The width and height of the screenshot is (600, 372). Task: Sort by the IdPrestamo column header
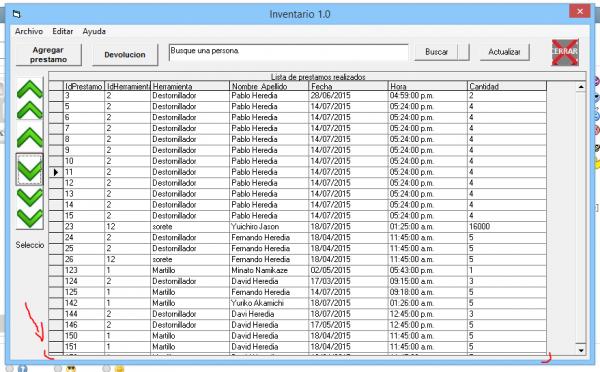pyautogui.click(x=83, y=86)
